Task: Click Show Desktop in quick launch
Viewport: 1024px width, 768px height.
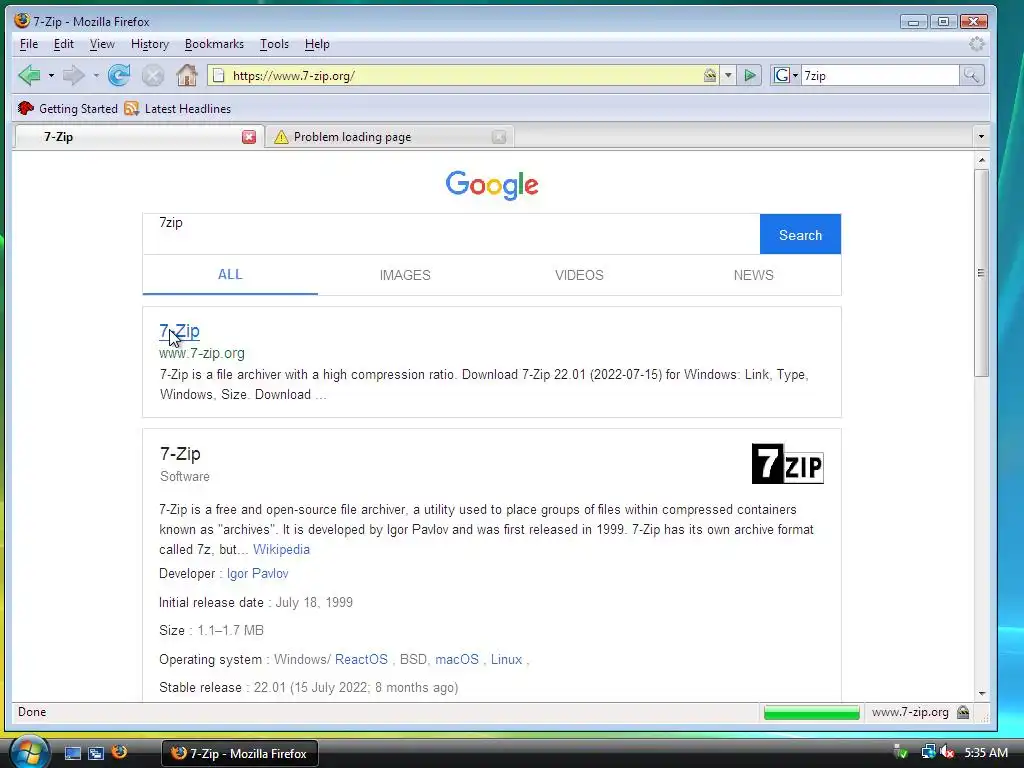Action: tap(72, 753)
